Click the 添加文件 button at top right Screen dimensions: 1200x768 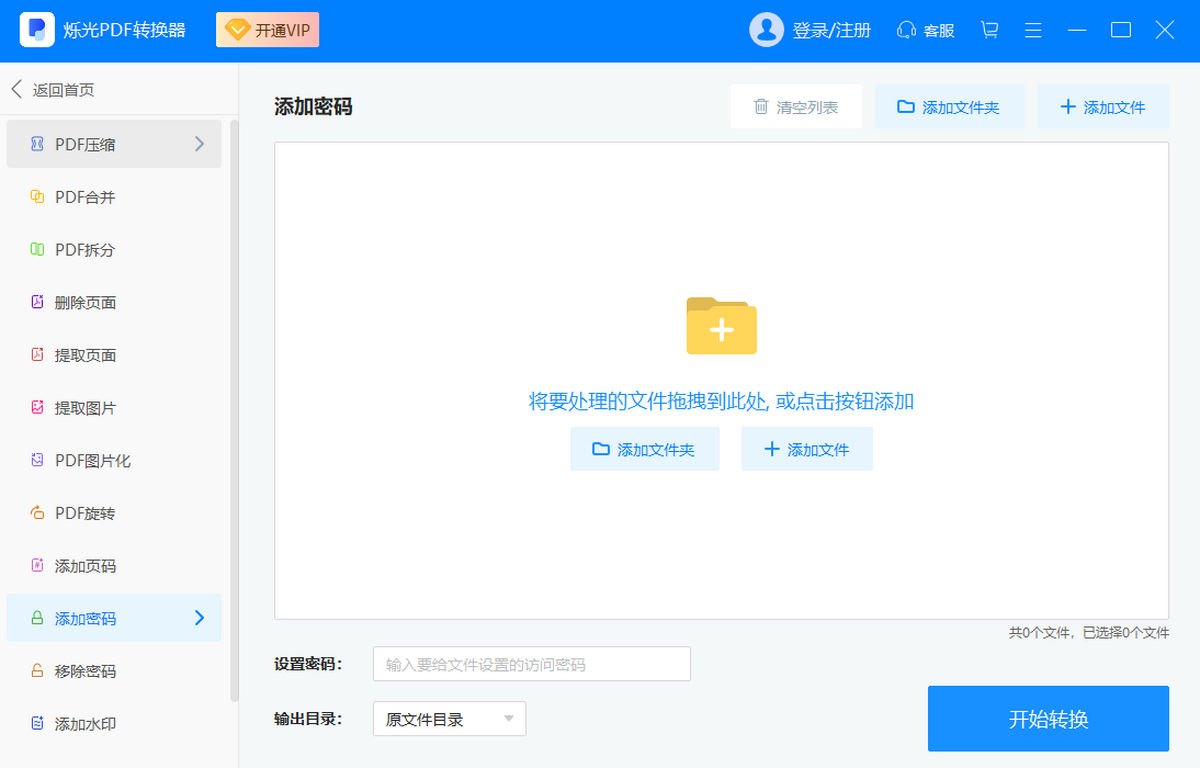[x=1103, y=106]
